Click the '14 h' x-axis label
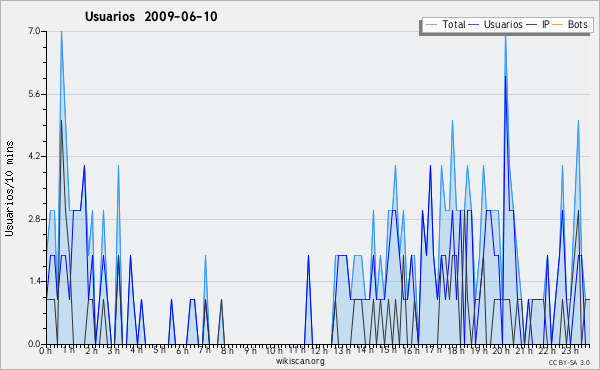Viewport: 600px width, 370px height. 365,350
